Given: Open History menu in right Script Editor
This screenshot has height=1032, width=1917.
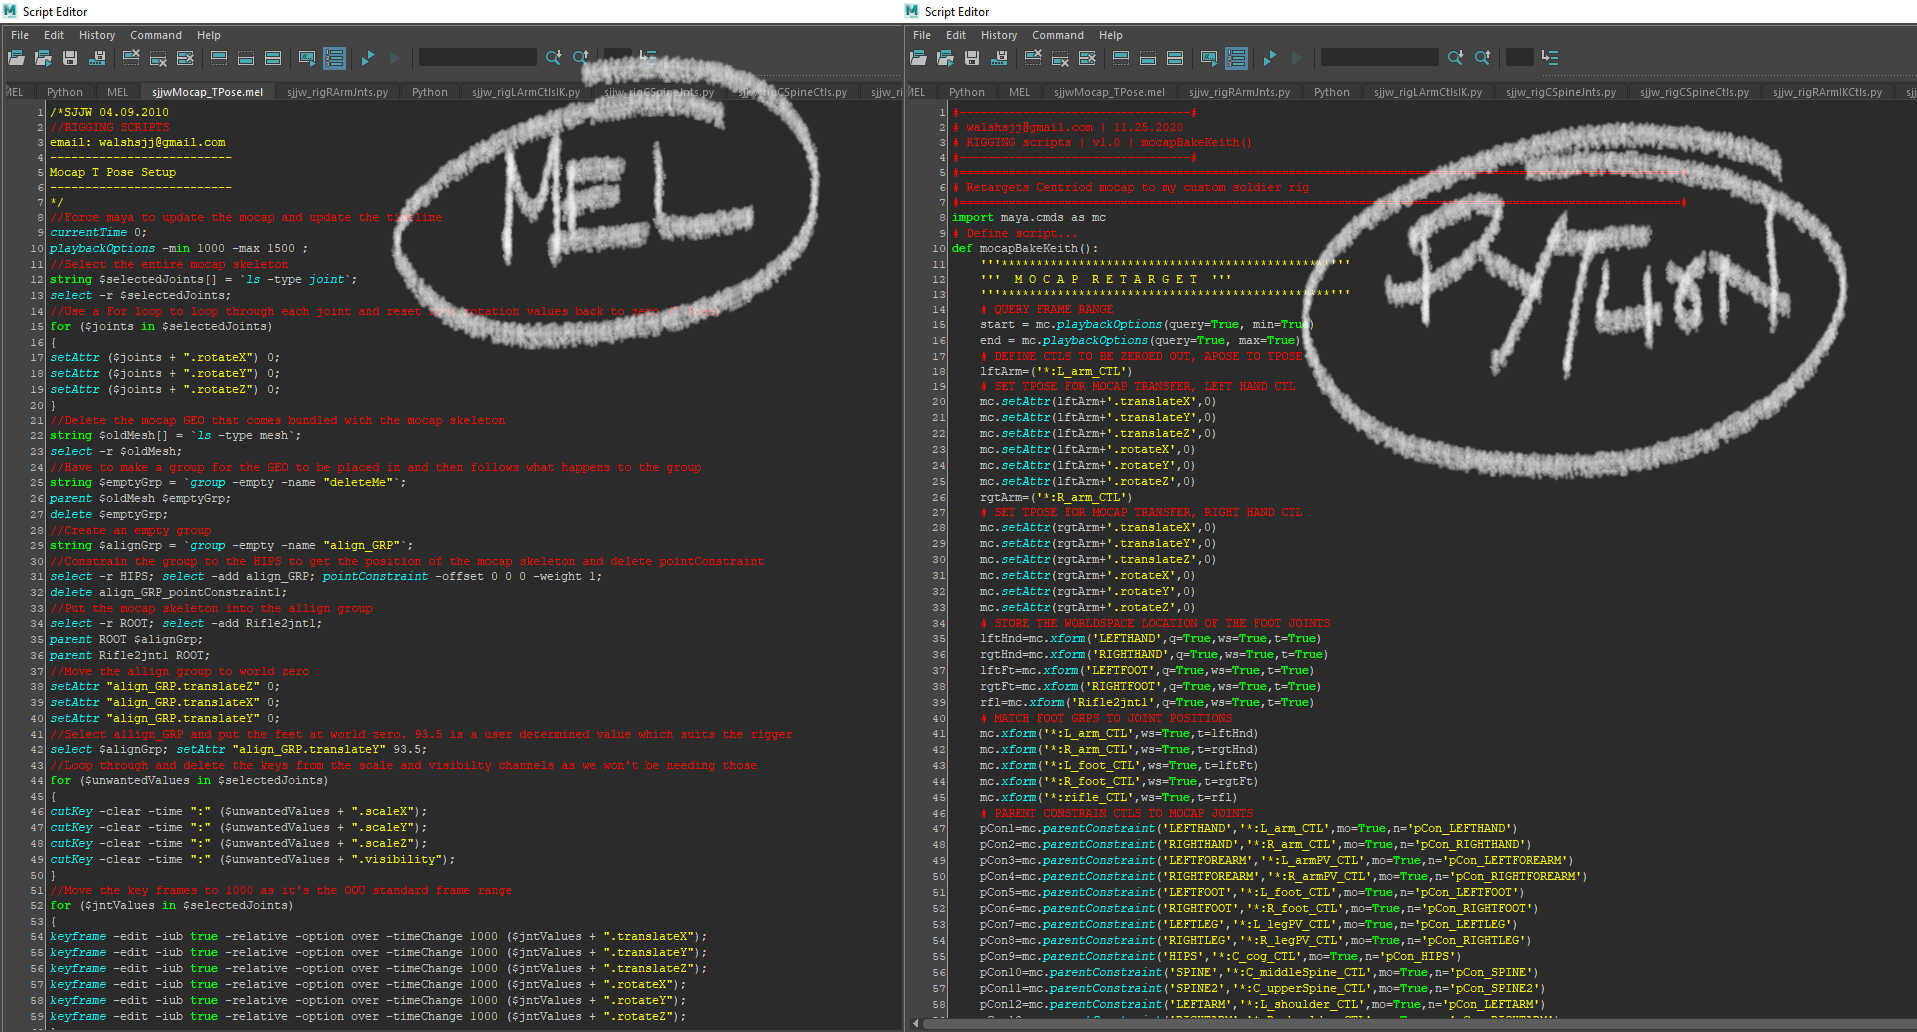Looking at the screenshot, I should (999, 35).
